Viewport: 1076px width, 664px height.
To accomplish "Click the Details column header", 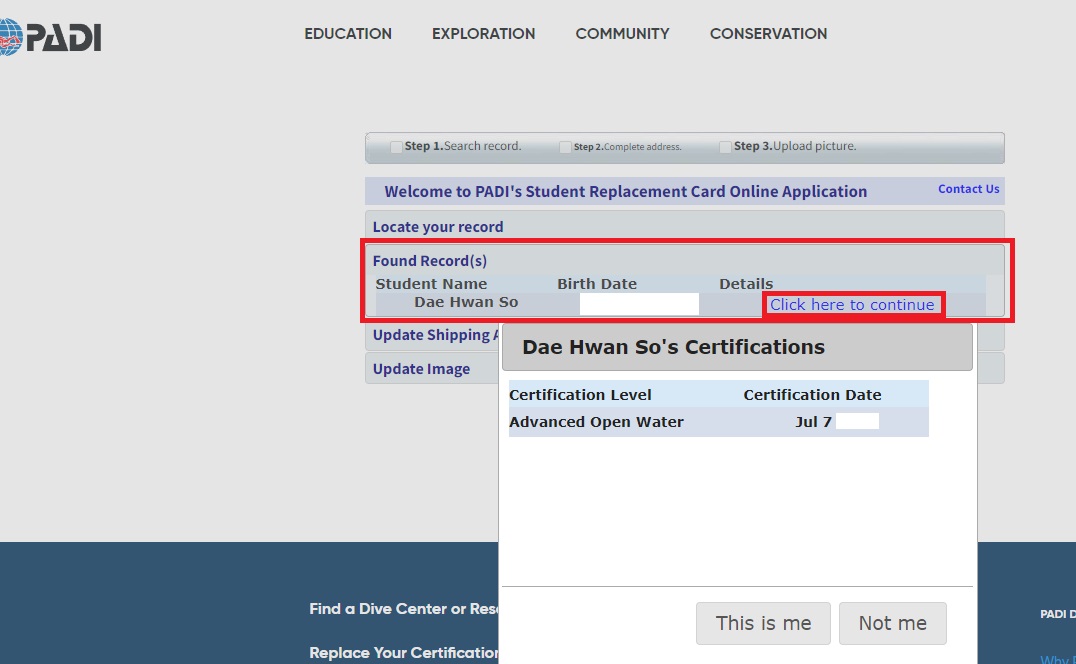I will pyautogui.click(x=746, y=284).
